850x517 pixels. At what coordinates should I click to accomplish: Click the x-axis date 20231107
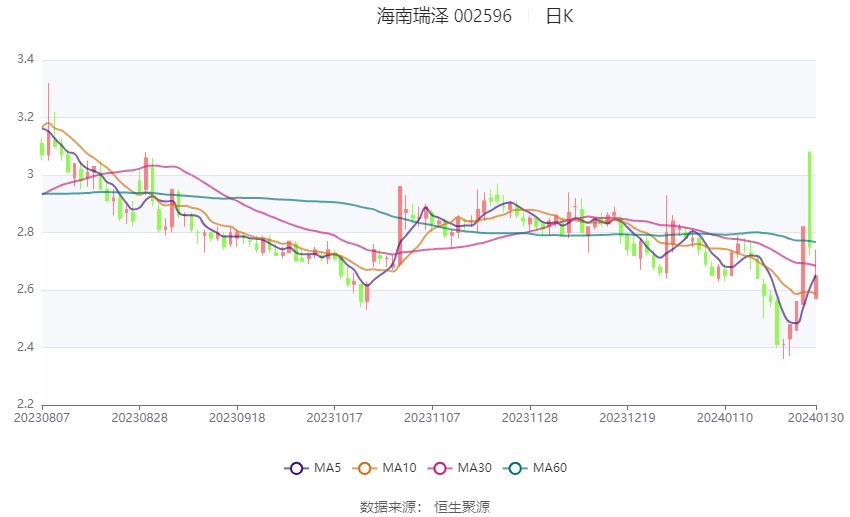tap(432, 418)
